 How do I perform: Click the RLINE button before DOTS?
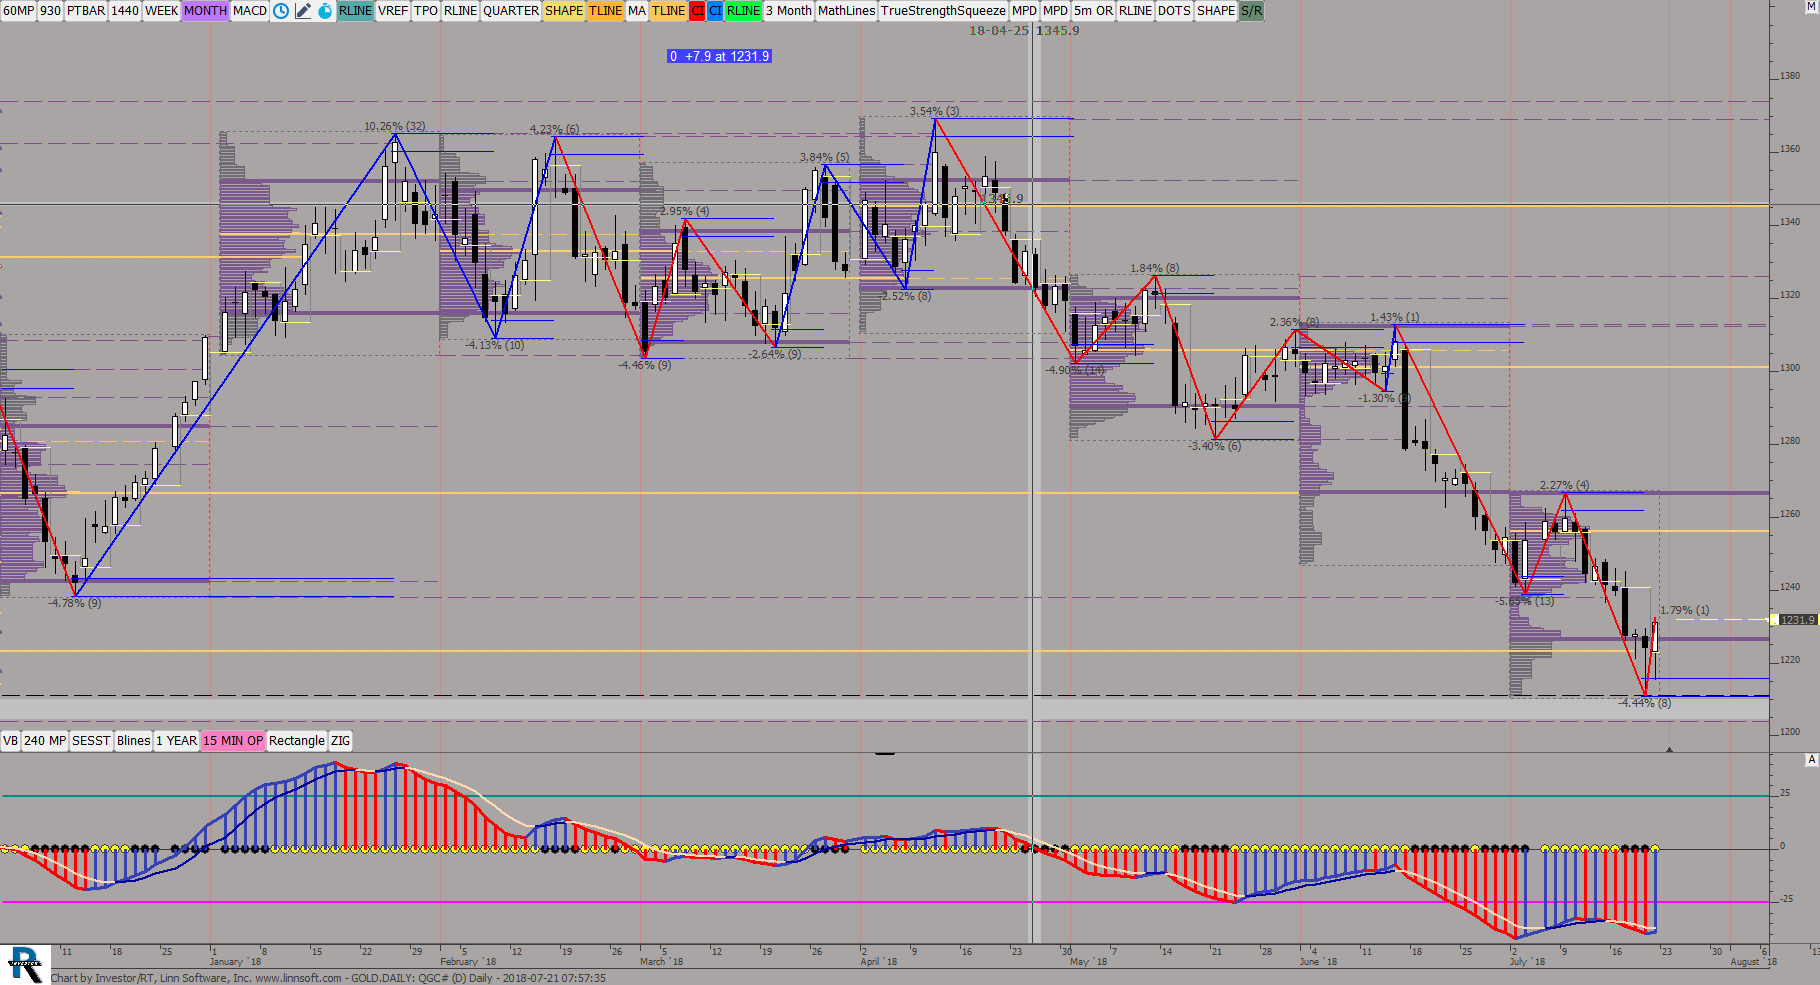tap(1135, 11)
